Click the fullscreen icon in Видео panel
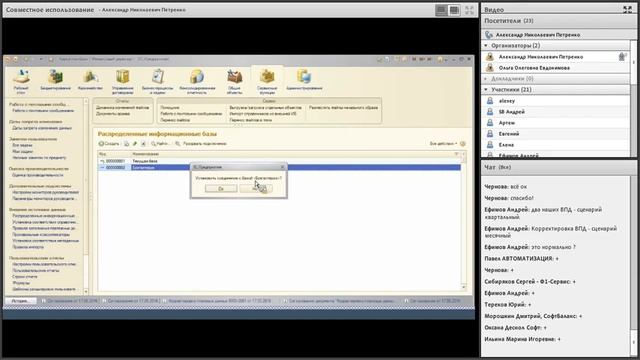The height and width of the screenshot is (360, 640). coord(627,9)
